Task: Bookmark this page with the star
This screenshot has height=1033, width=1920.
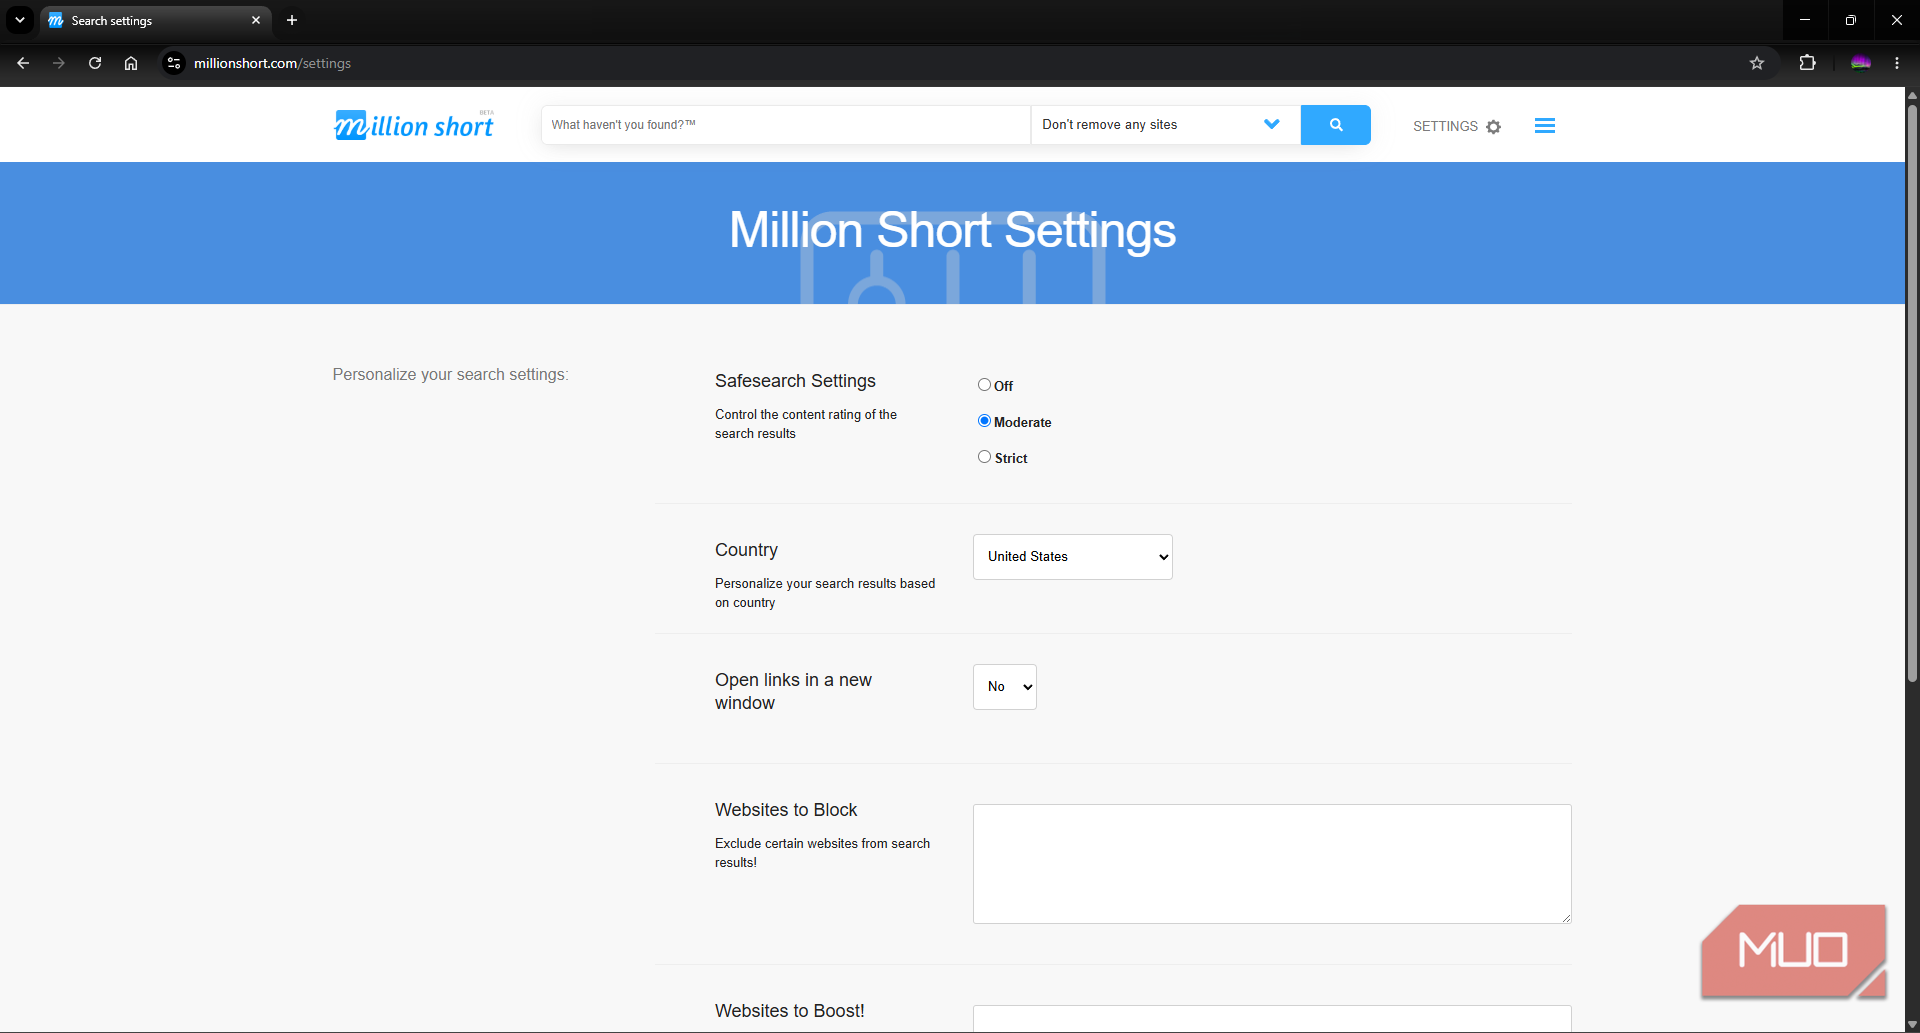Action: coord(1757,63)
